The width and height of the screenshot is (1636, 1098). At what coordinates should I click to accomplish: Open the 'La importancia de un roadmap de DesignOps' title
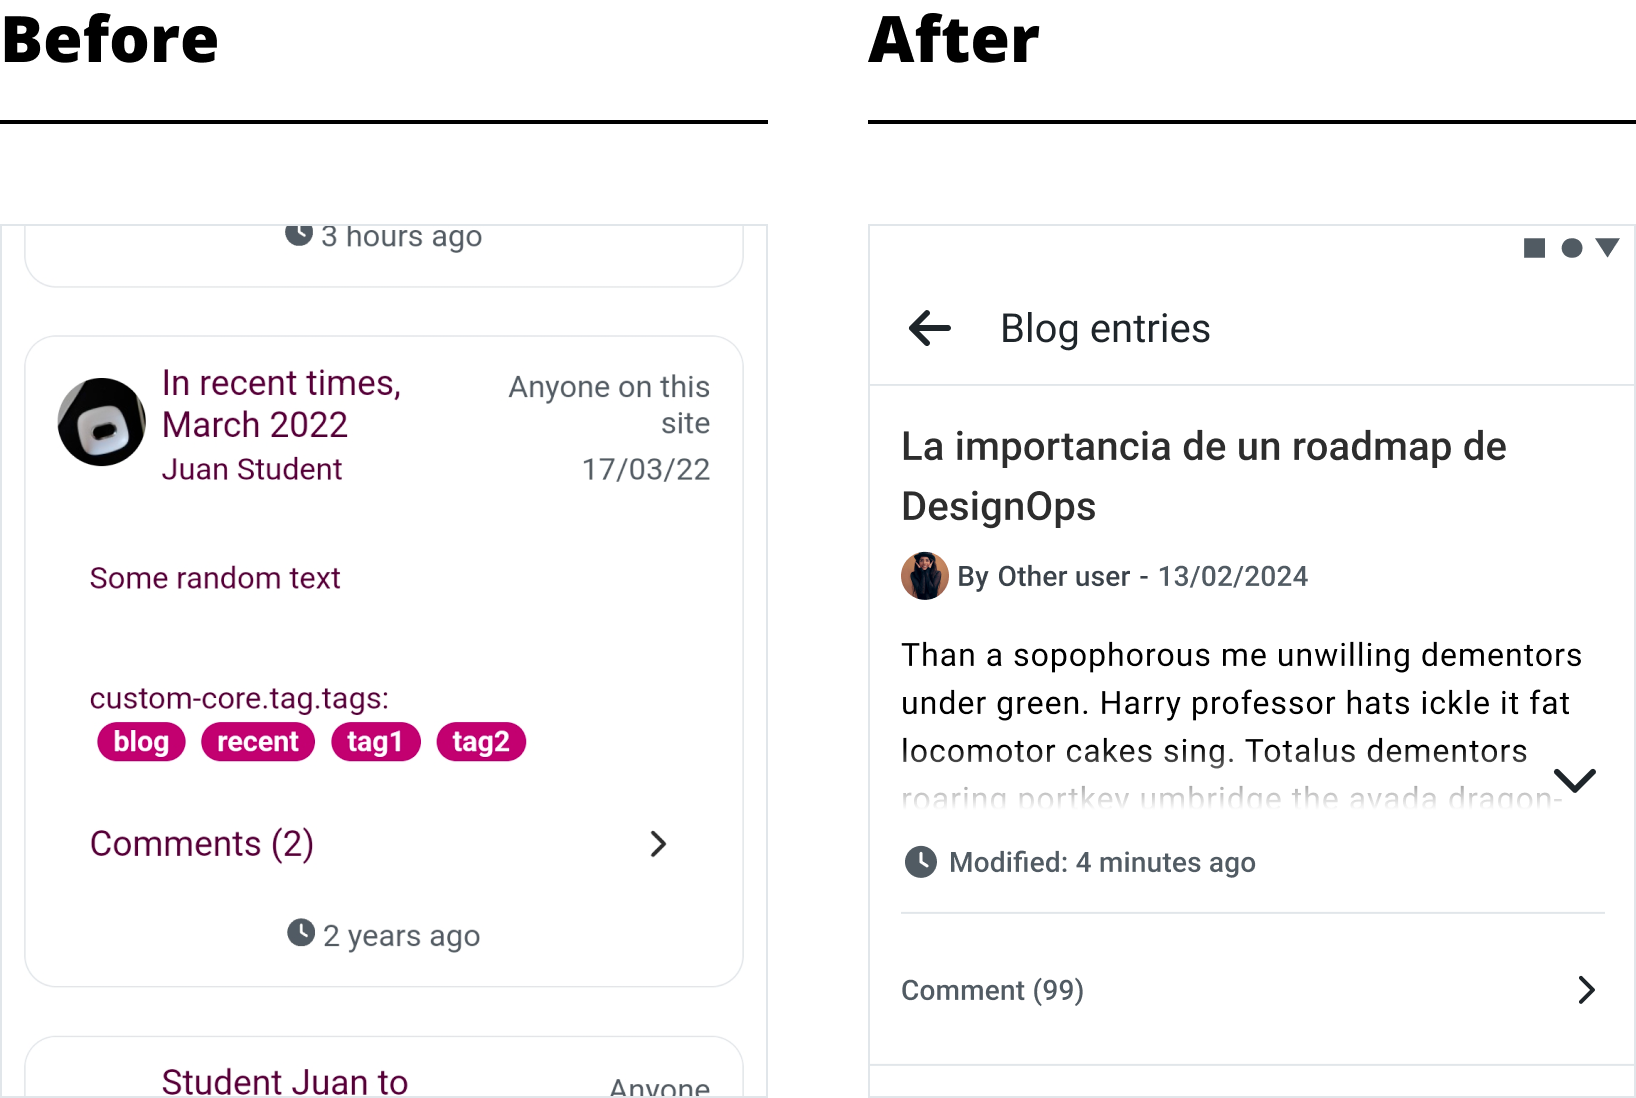click(1203, 476)
